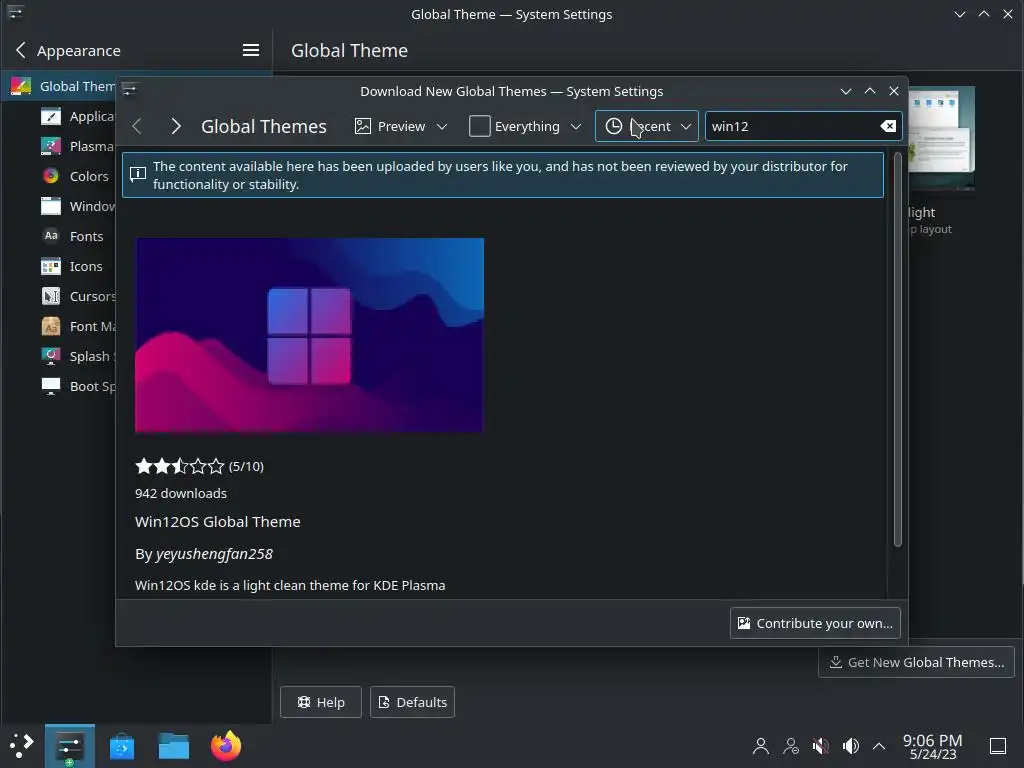1024x768 pixels.
Task: Click the Win12OS Global Theme title
Action: [217, 522]
